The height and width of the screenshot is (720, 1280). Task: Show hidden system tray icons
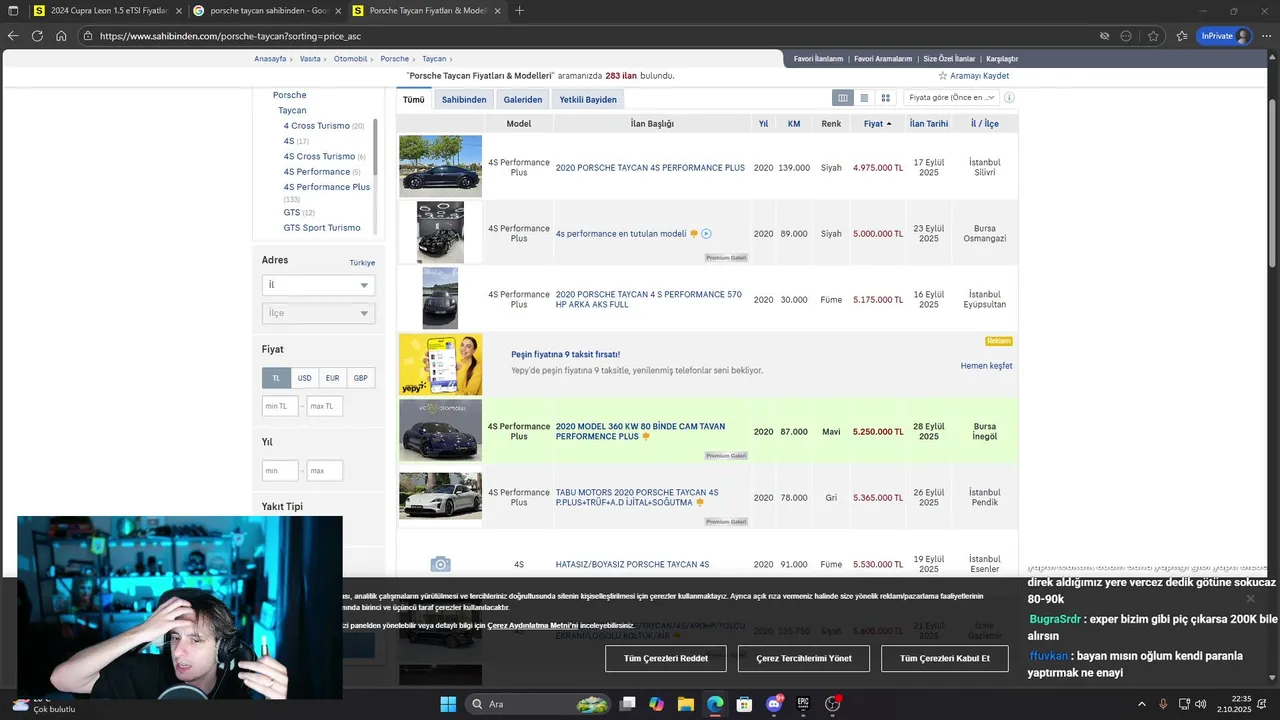point(1142,704)
